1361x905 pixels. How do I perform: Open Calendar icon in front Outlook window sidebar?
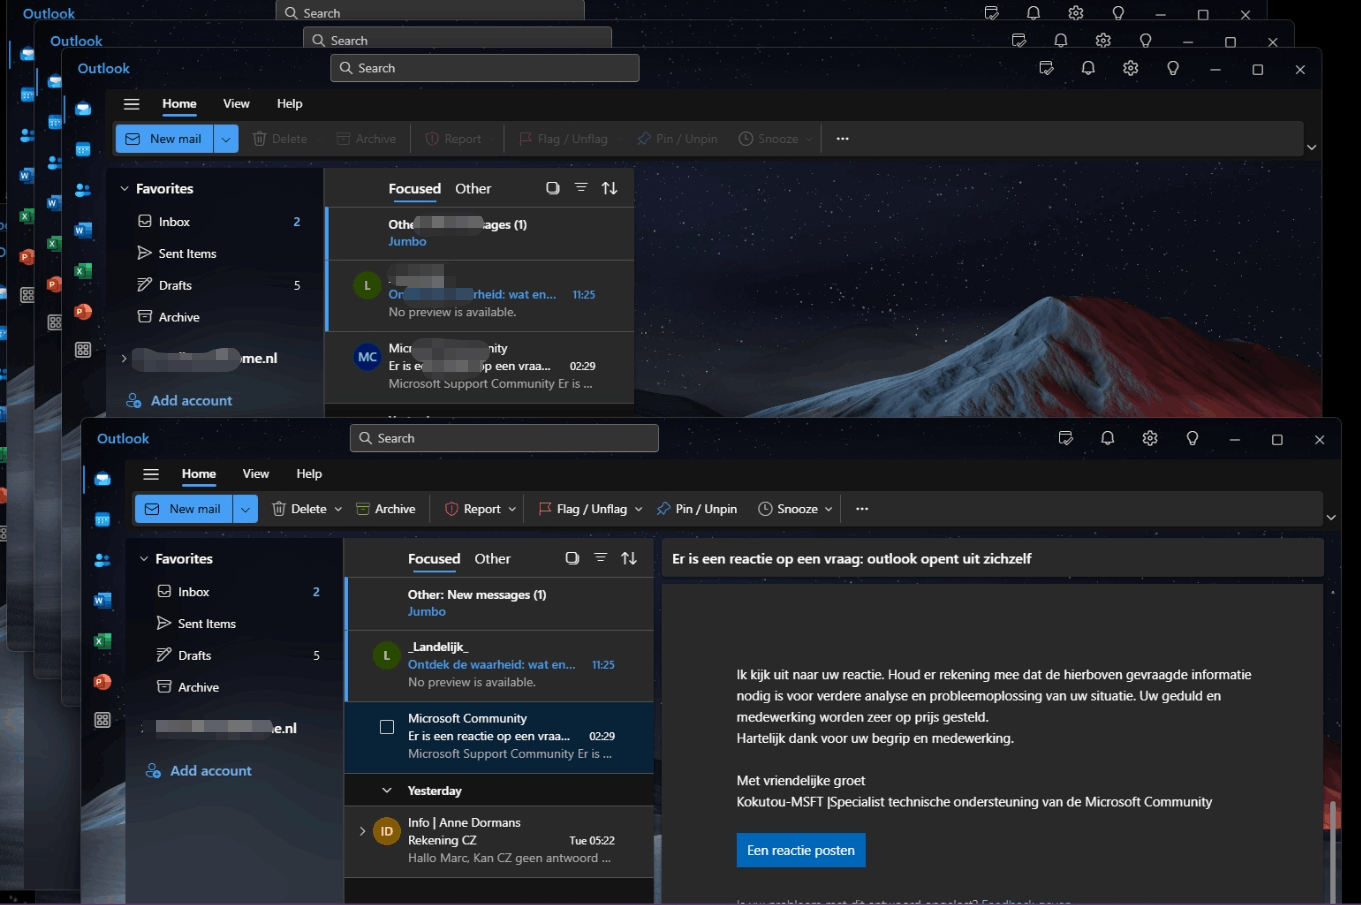click(x=102, y=519)
